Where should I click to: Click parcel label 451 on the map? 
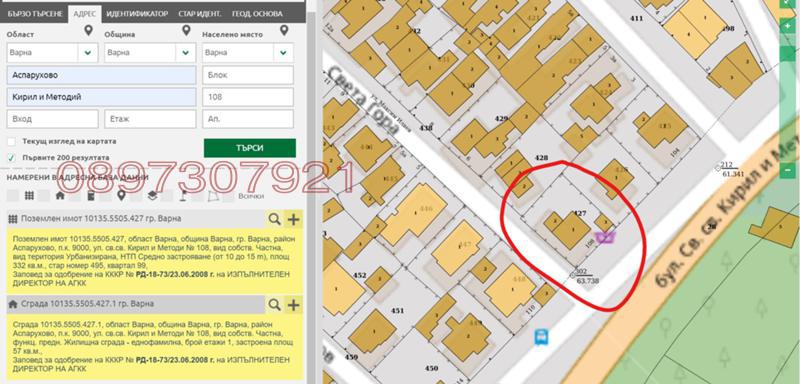[397, 311]
